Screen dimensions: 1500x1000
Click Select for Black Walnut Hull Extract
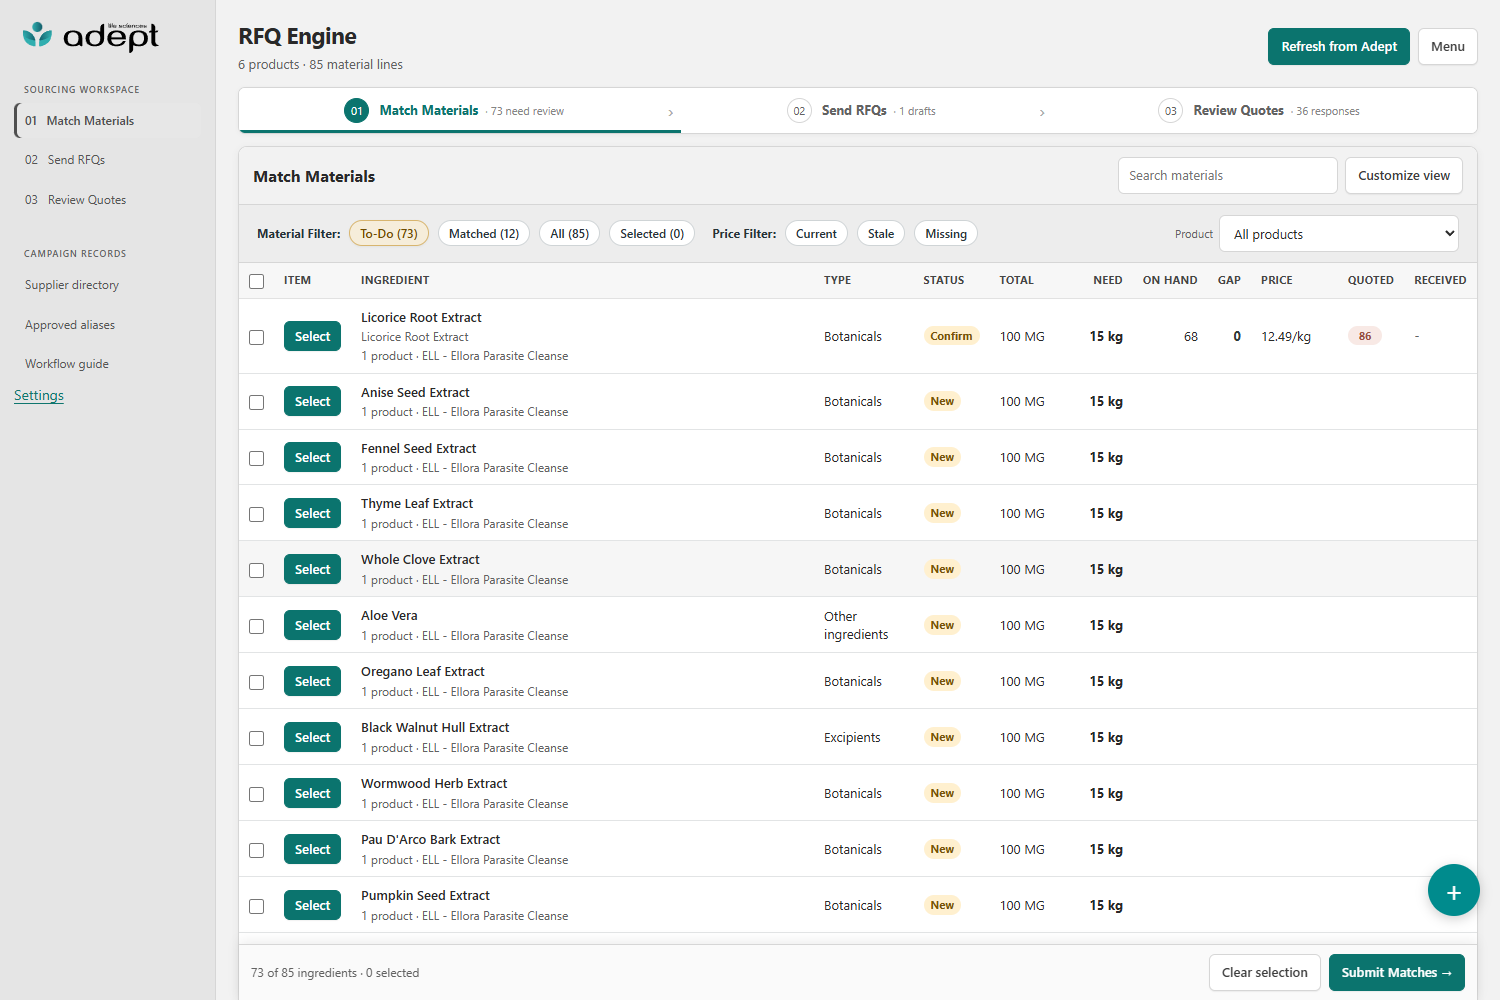(x=312, y=737)
